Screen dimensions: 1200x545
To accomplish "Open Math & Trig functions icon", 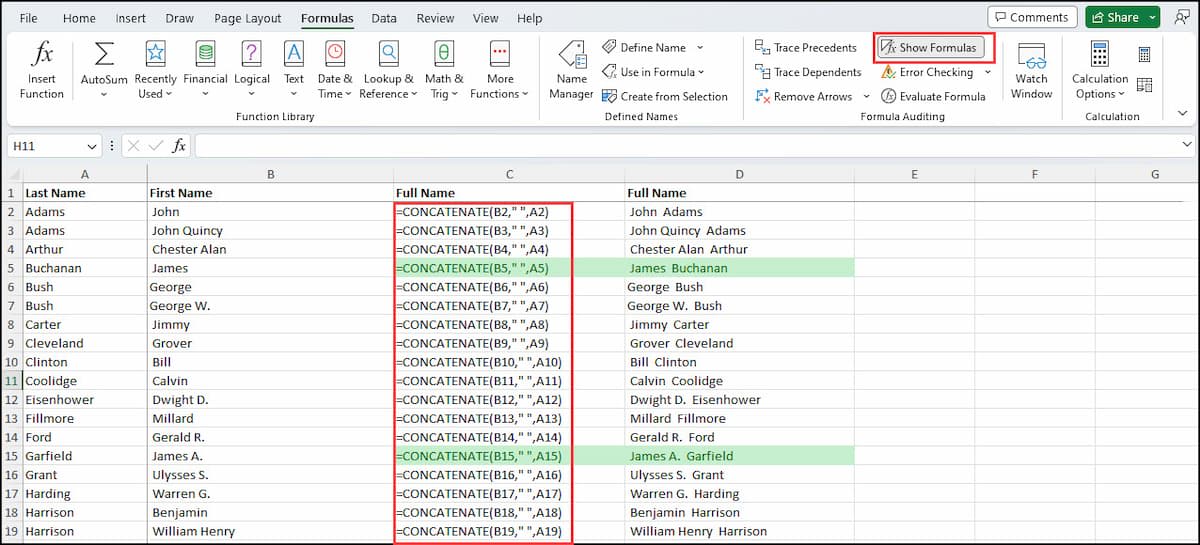I will click(x=444, y=54).
